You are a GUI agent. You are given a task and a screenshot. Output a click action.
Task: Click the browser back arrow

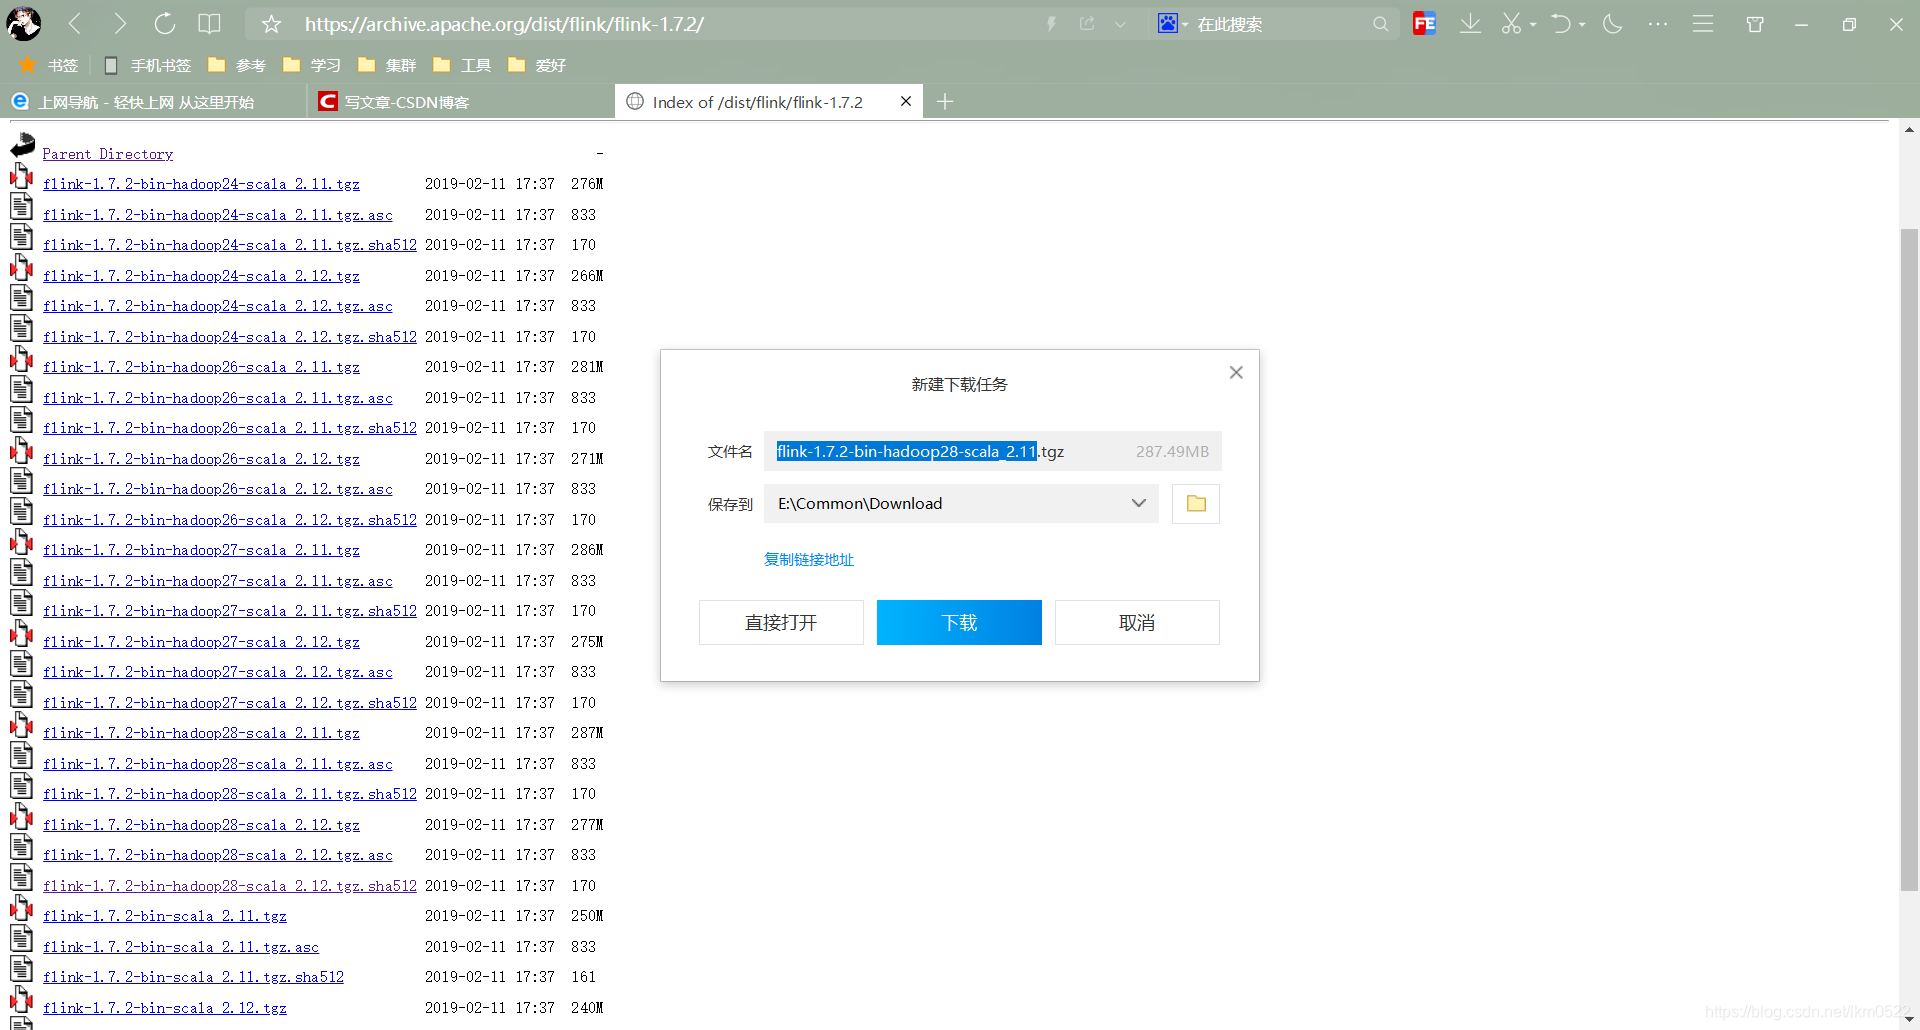point(75,24)
